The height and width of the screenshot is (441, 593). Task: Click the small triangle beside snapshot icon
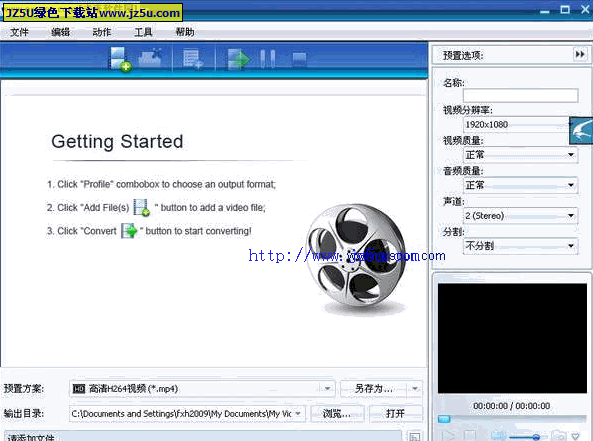coord(575,436)
